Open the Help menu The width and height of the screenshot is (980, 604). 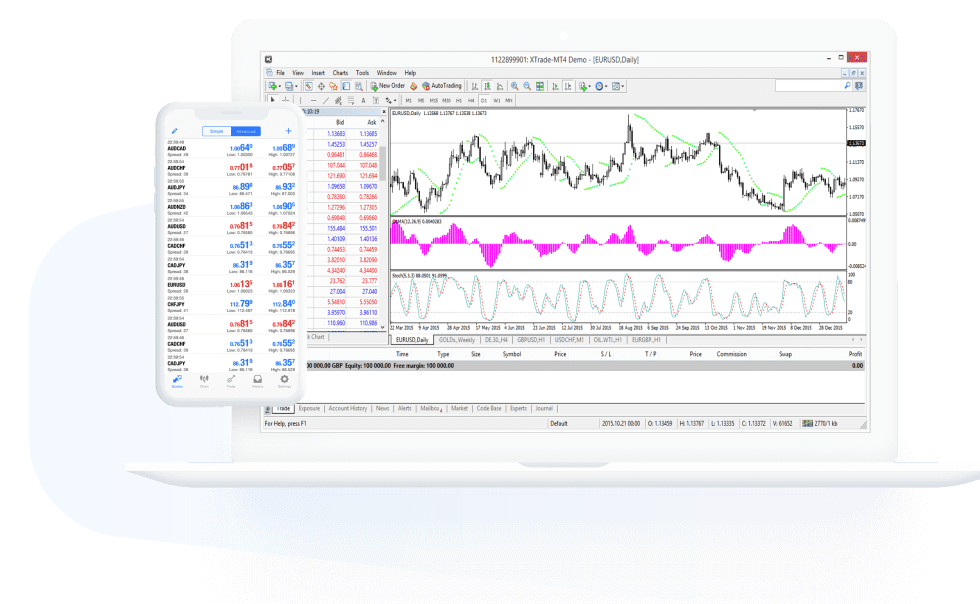(x=410, y=73)
